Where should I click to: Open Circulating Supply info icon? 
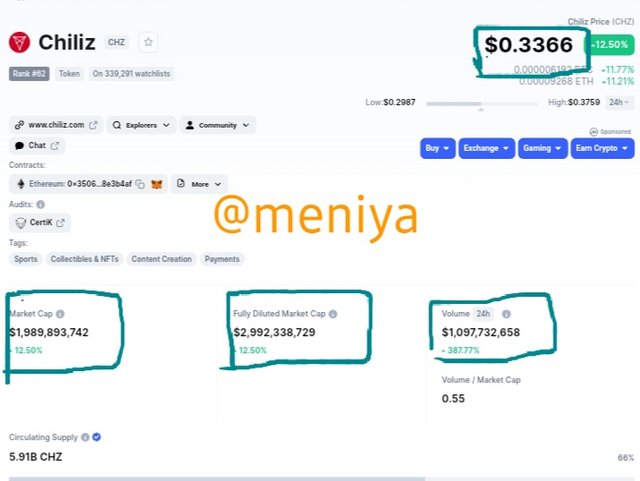pos(85,437)
